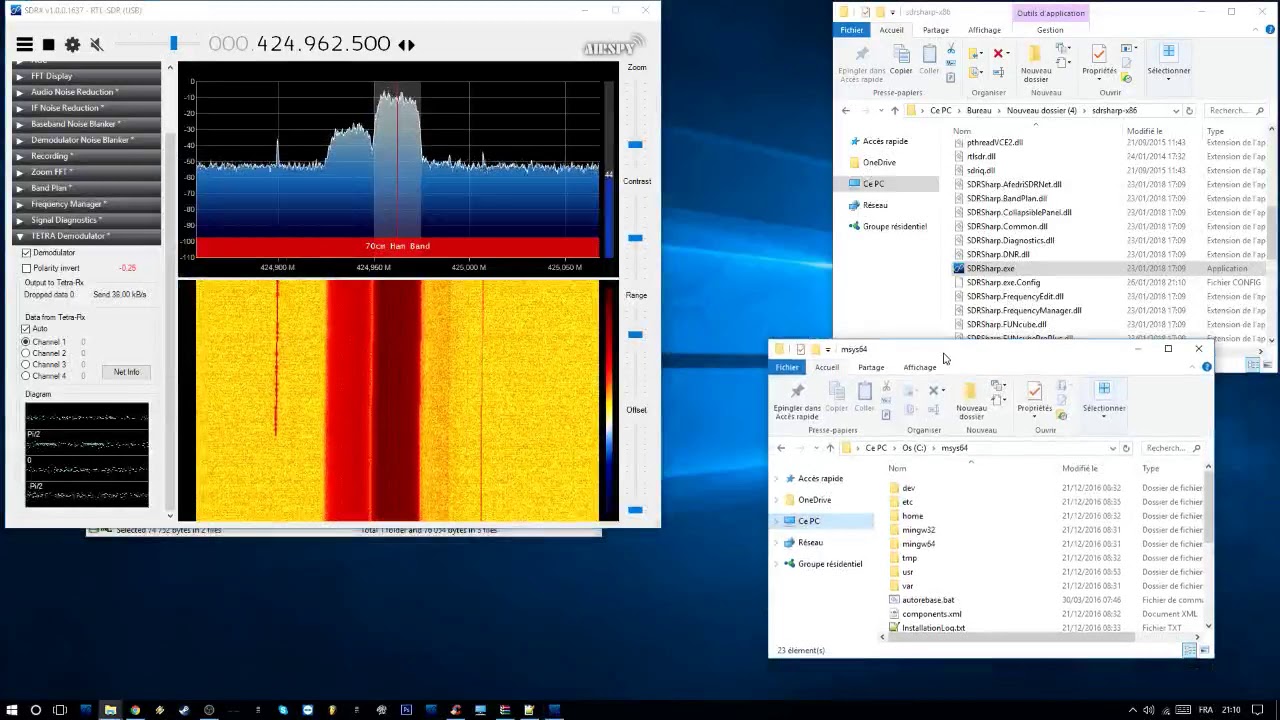Open Task View on taskbar

pos(60,710)
